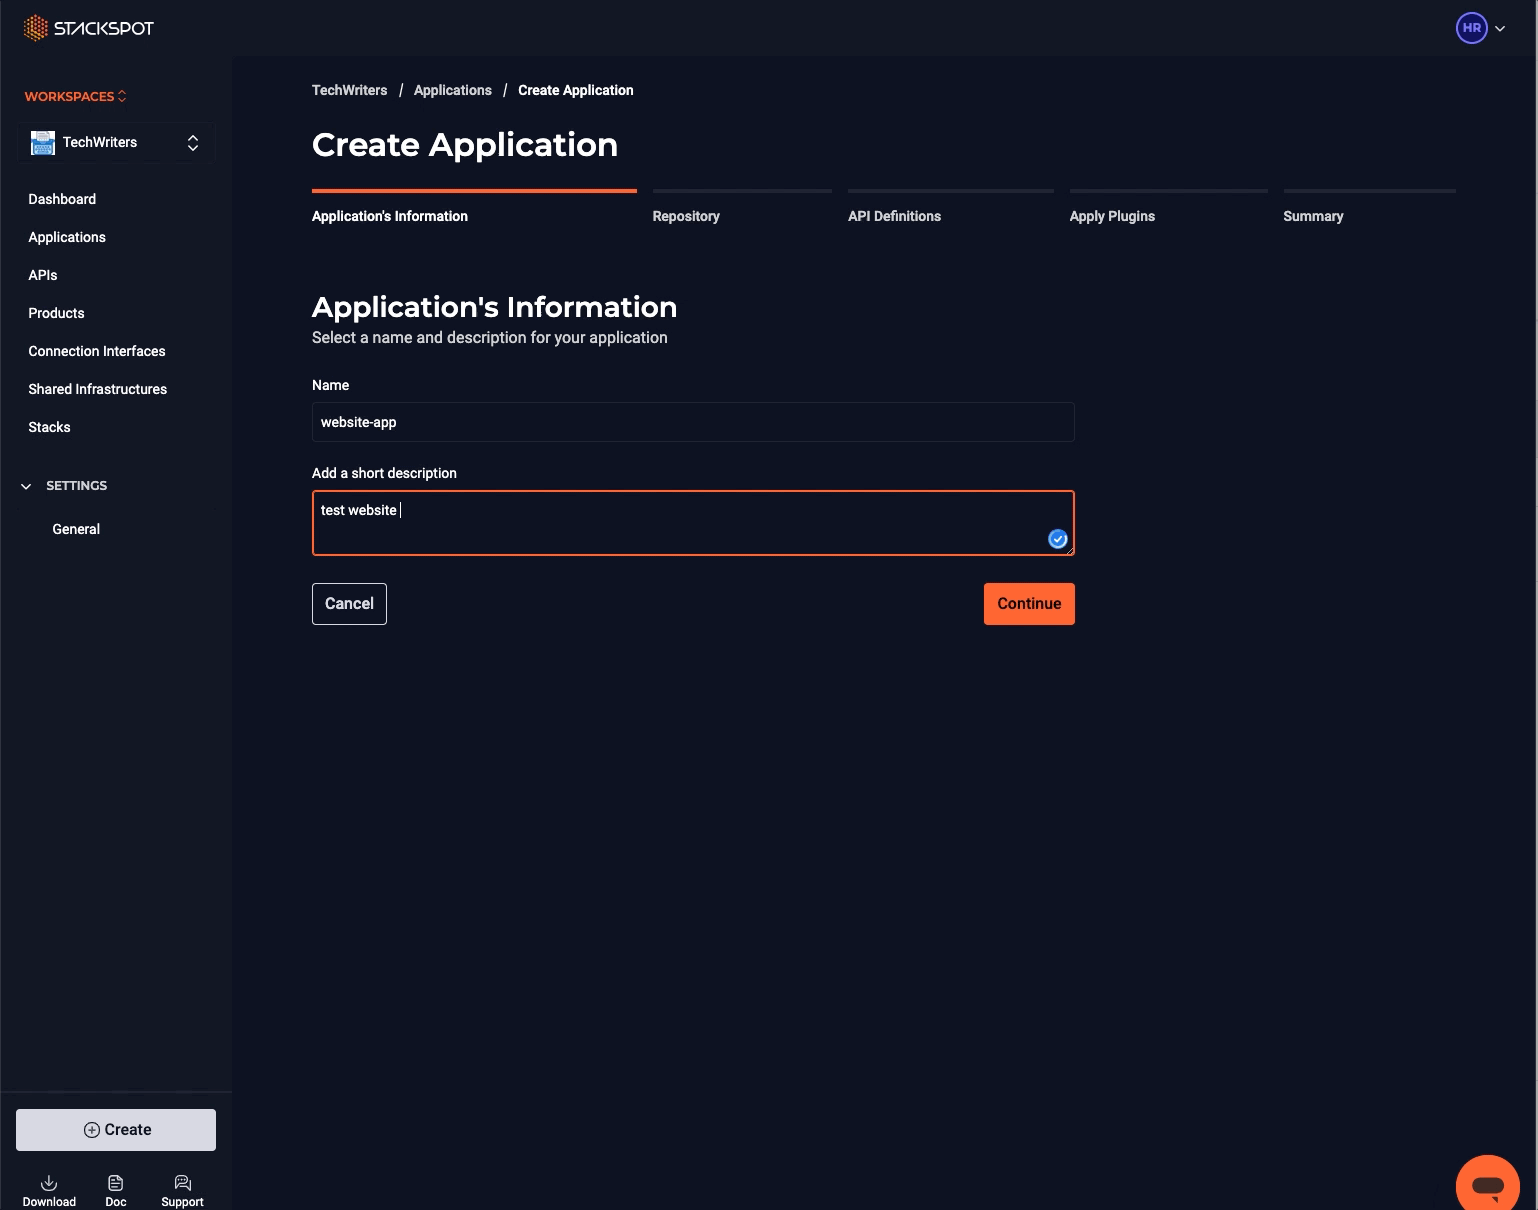Collapse the Settings section chevron
1538x1210 pixels.
[x=26, y=486]
